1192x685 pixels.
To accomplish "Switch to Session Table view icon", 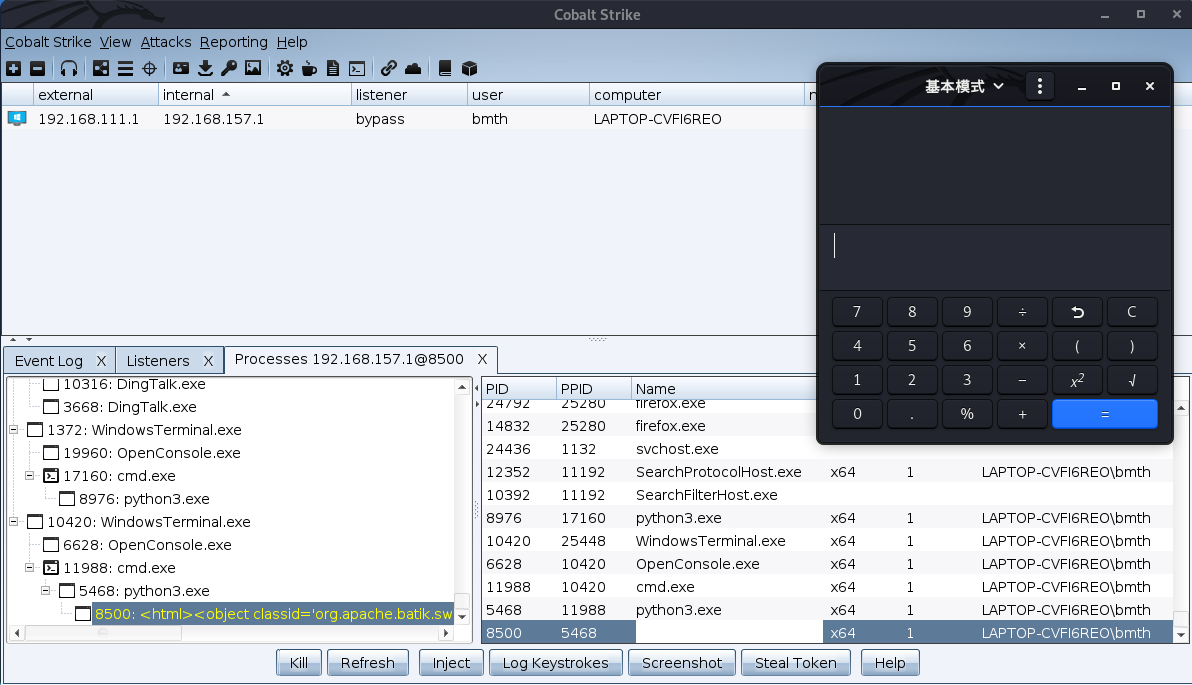I will tap(125, 68).
